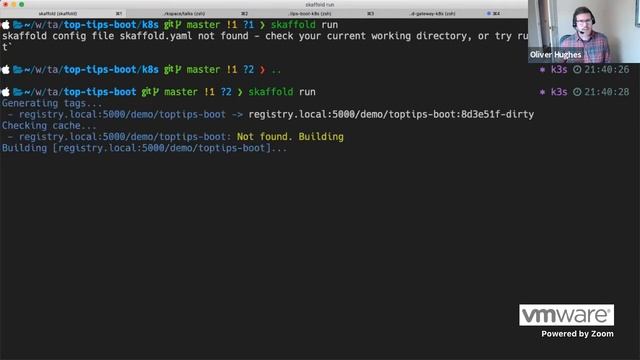Image resolution: width=640 pixels, height=360 pixels.
Task: Click the green maximize window button
Action: [22, 4]
